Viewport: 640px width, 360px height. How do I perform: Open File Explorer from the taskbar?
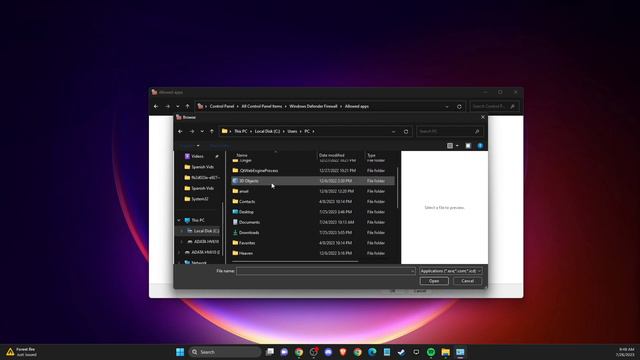tap(445, 352)
